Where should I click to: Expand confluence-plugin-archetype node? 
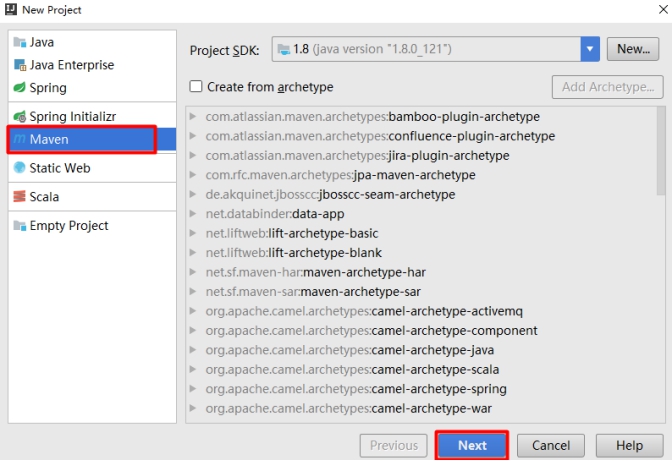click(193, 136)
